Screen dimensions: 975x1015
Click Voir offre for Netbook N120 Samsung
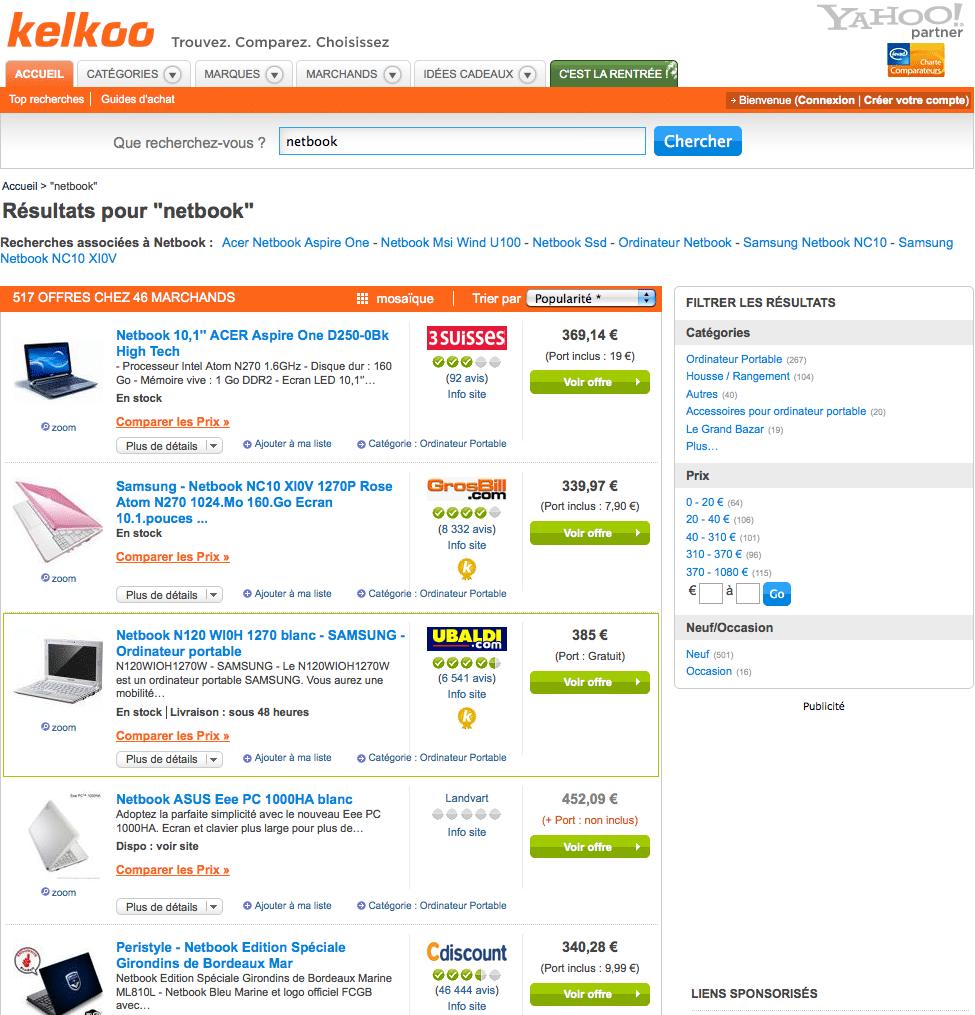pos(590,682)
